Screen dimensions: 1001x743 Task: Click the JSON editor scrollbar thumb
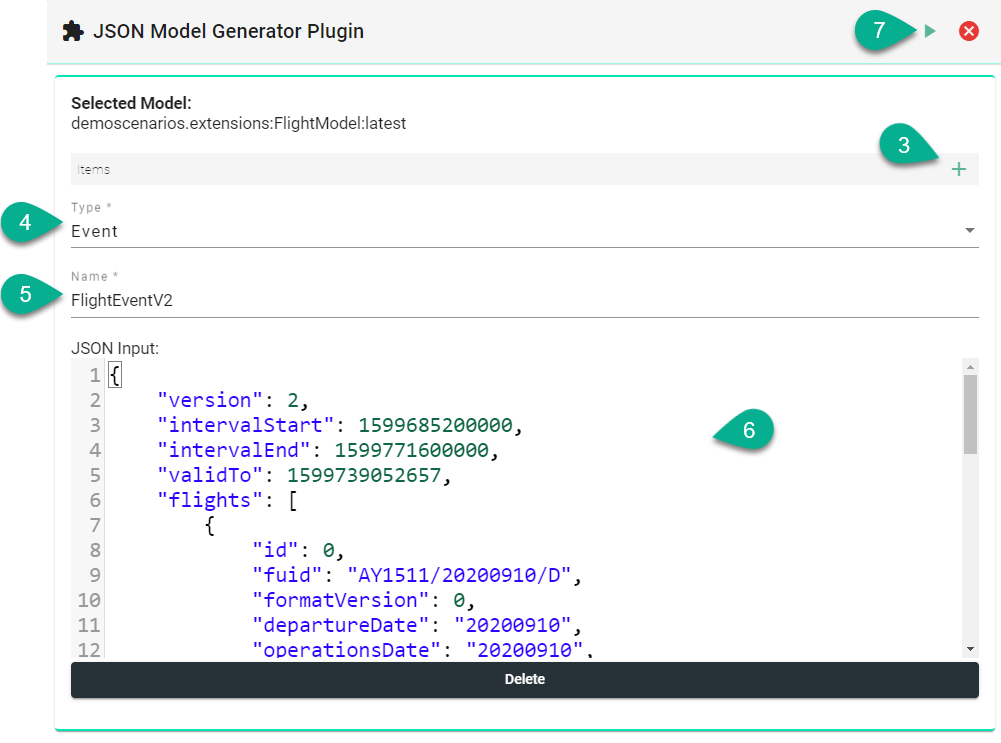coord(970,414)
